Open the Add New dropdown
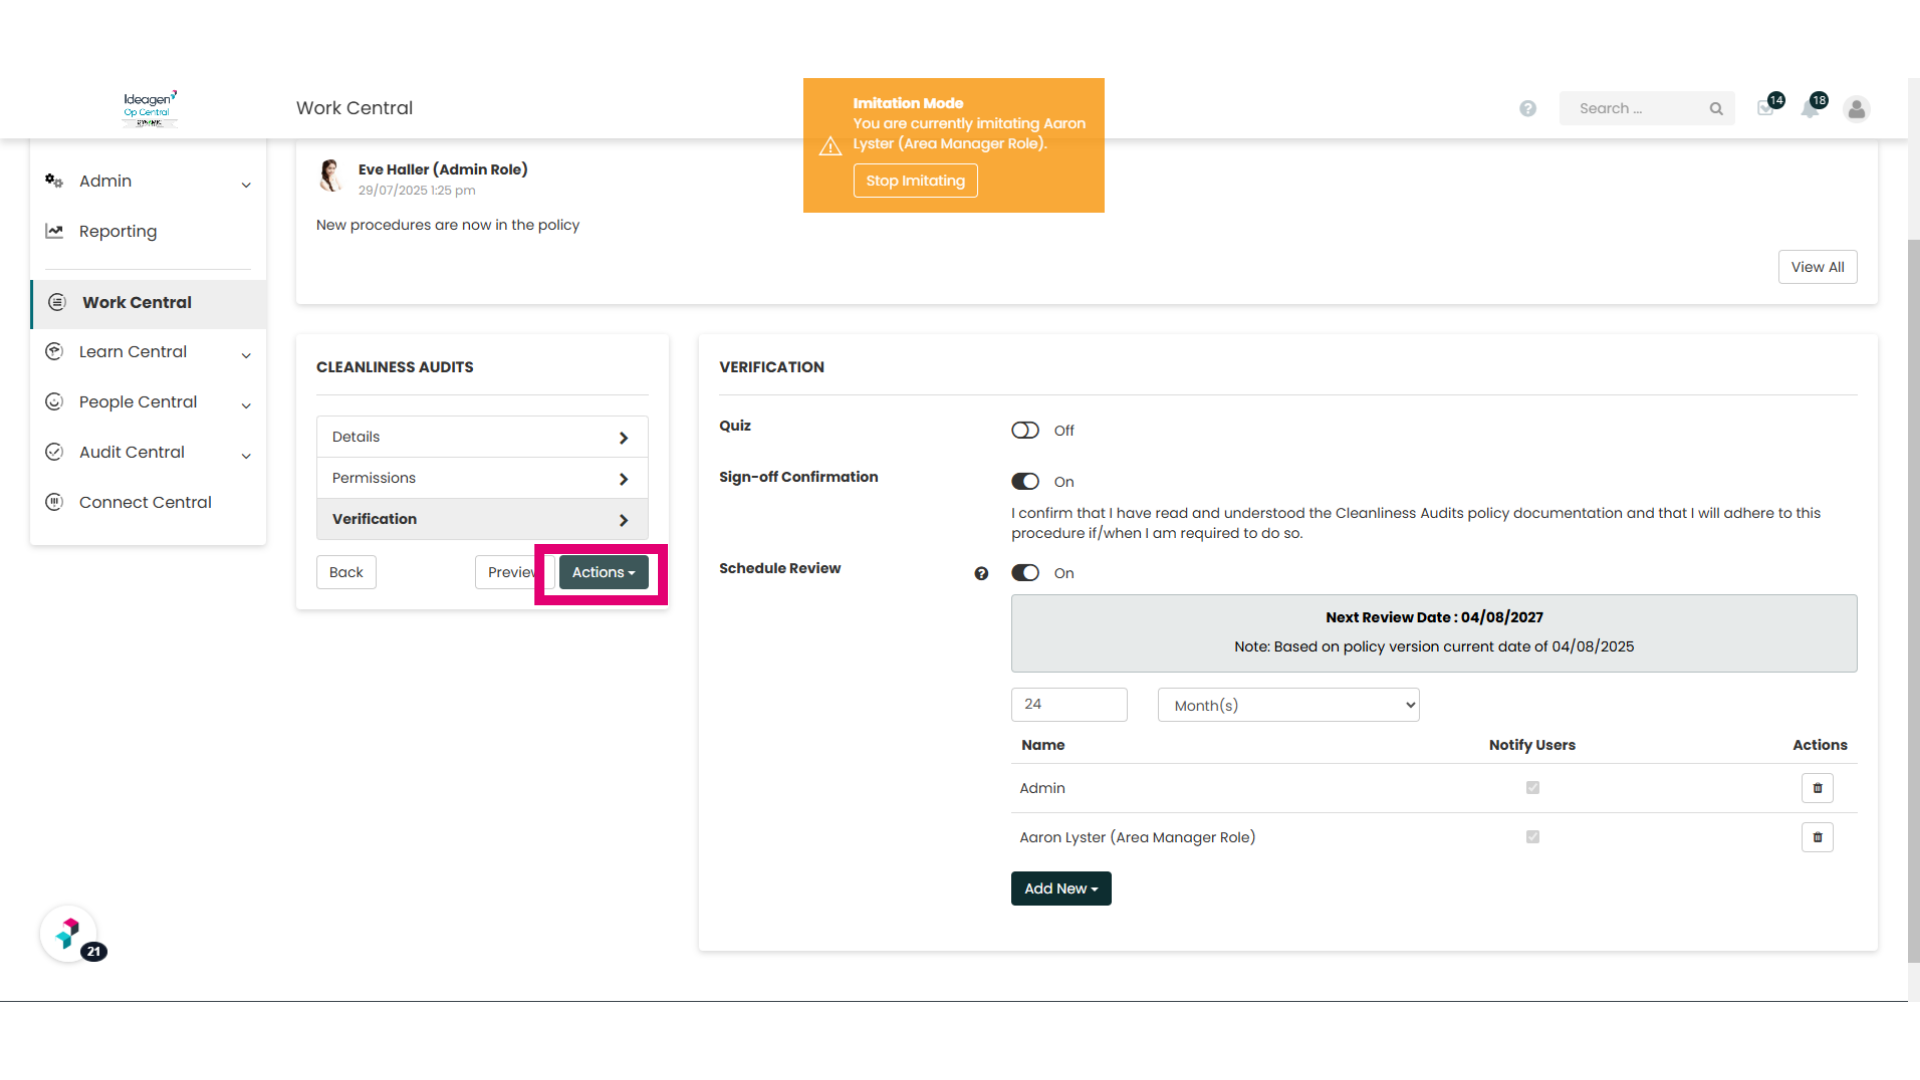The width and height of the screenshot is (1920, 1080). 1061,888
